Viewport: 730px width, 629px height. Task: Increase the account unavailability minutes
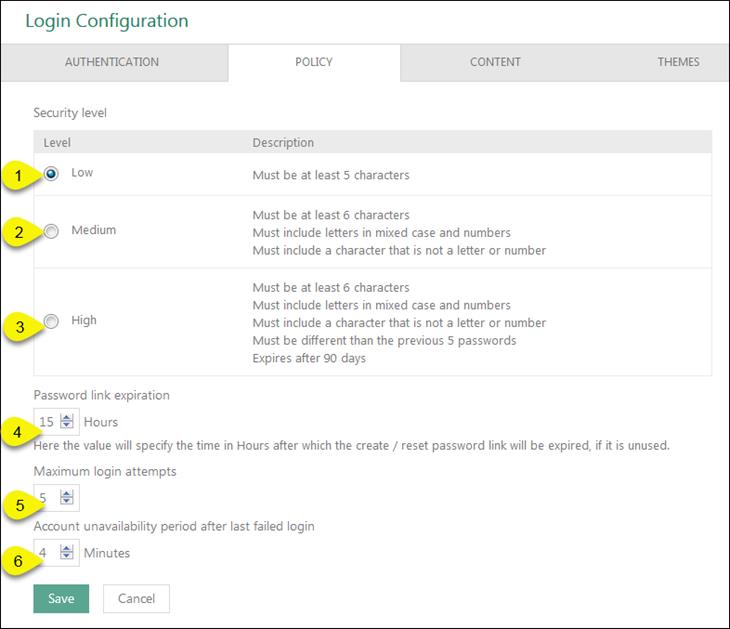(x=67, y=547)
